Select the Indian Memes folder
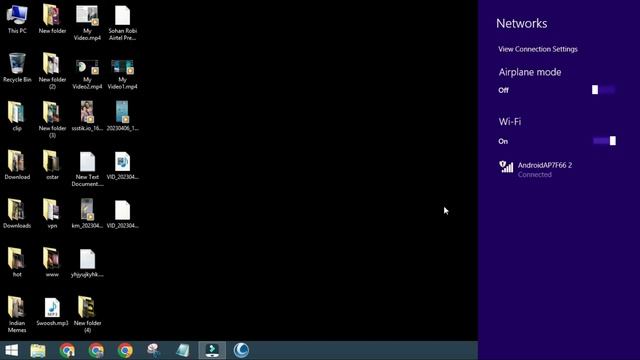 (17, 314)
